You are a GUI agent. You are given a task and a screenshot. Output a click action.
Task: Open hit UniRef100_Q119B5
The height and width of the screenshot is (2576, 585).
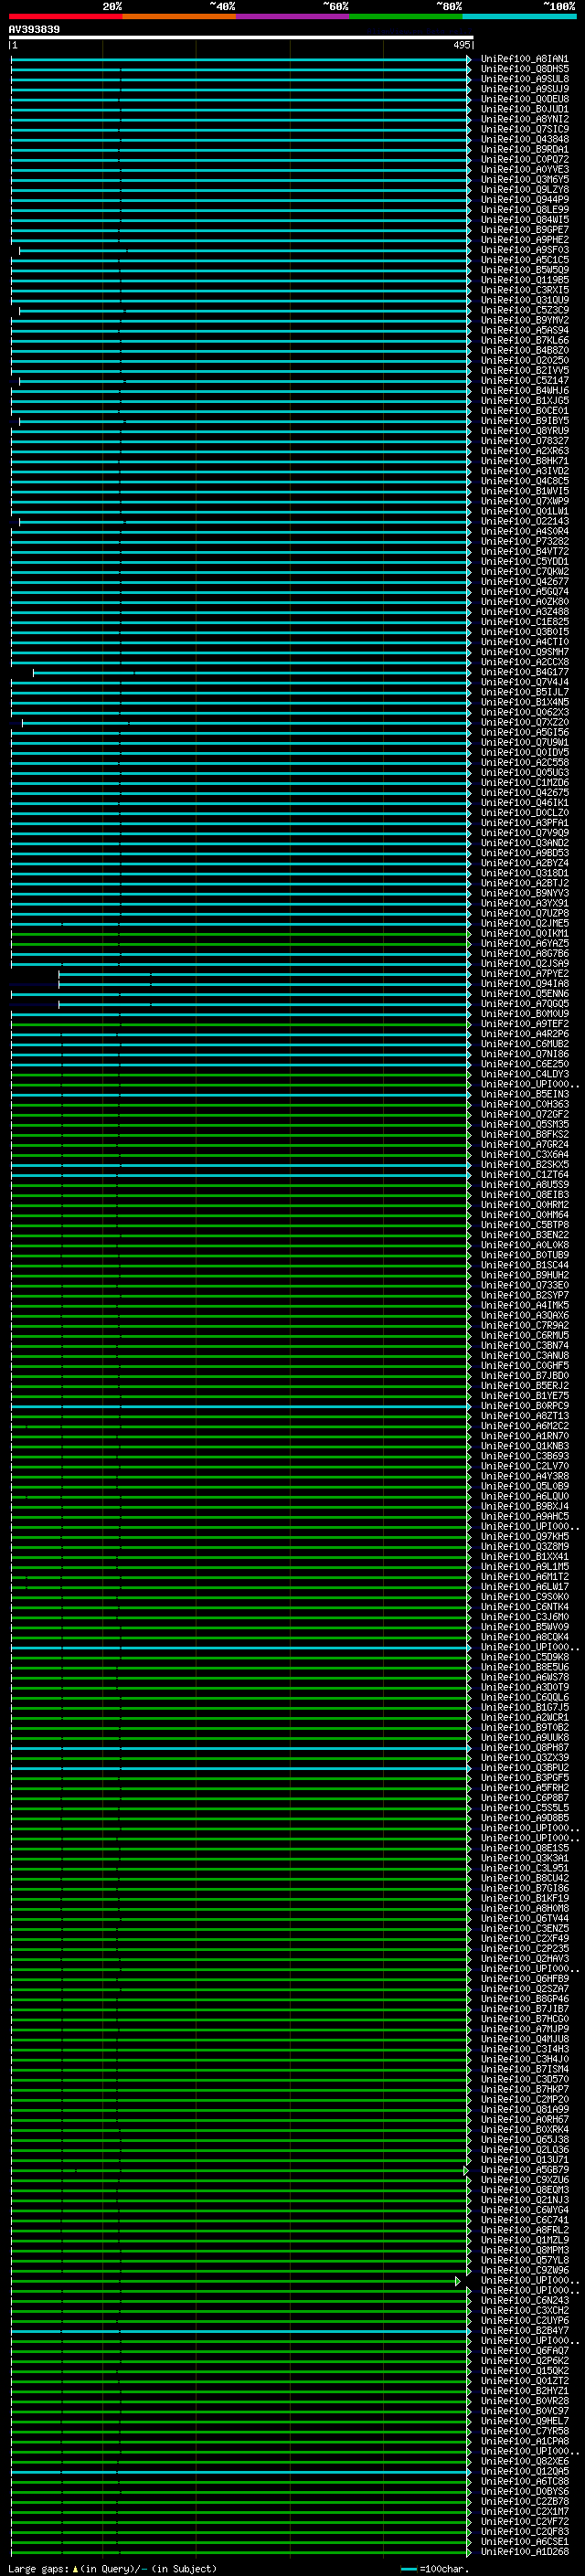point(524,280)
